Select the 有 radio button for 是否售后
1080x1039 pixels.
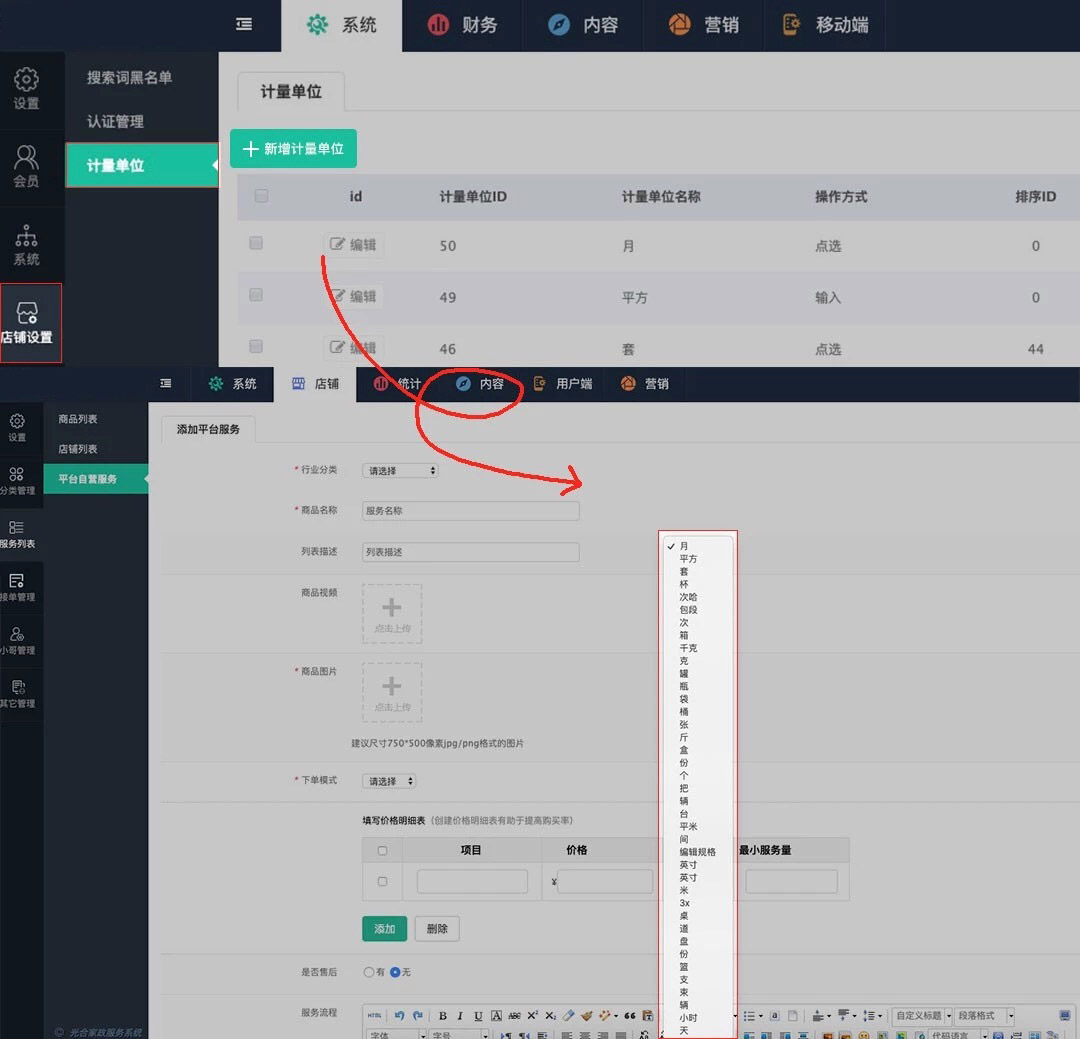[369, 972]
